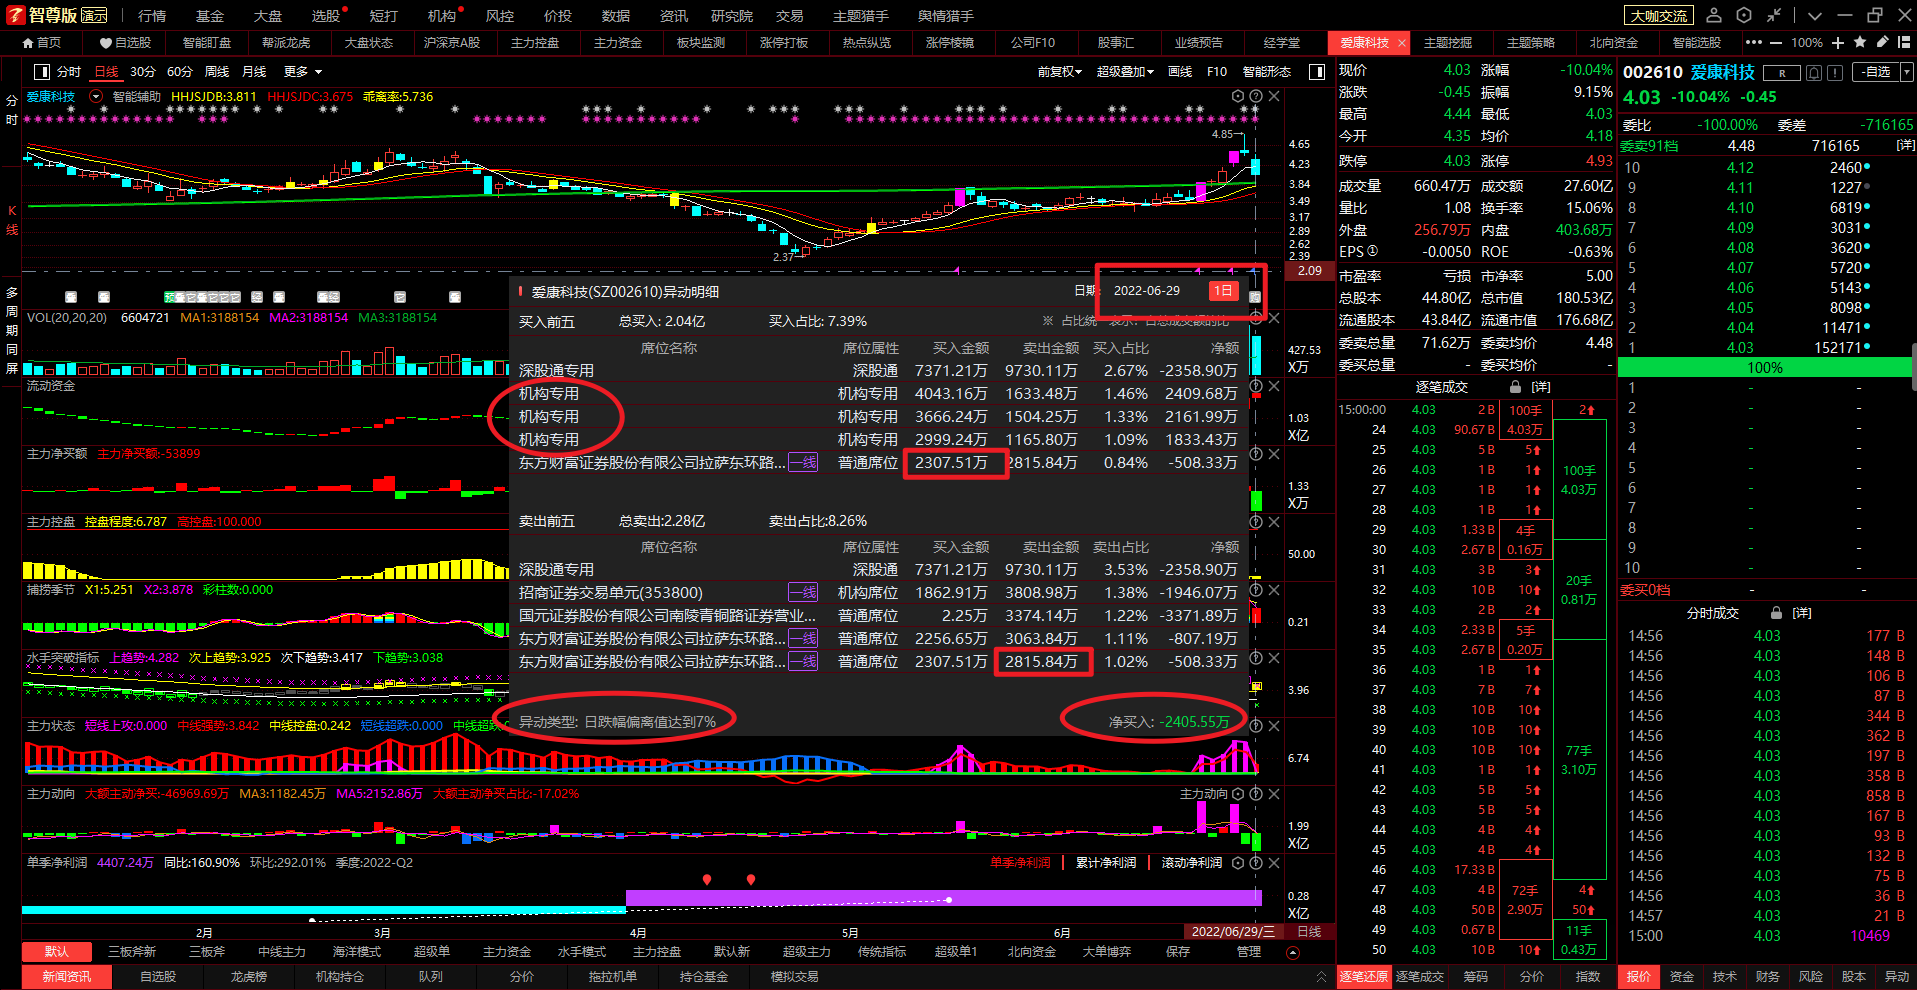The height and width of the screenshot is (990, 1917).
Task: Toggle the lock icon beside 逐笔成交
Action: [1515, 387]
